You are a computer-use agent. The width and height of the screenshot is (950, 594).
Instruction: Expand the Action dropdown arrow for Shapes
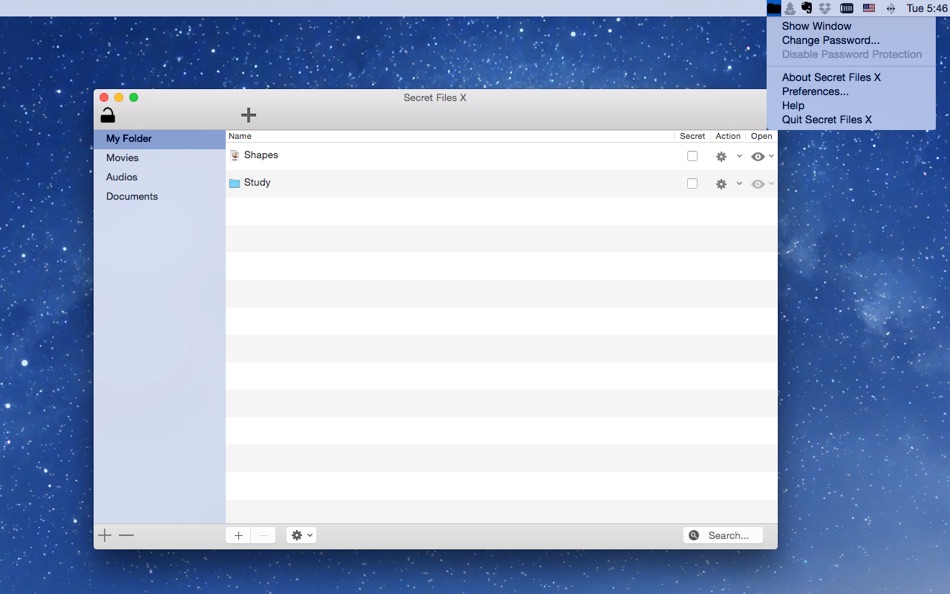click(x=739, y=156)
